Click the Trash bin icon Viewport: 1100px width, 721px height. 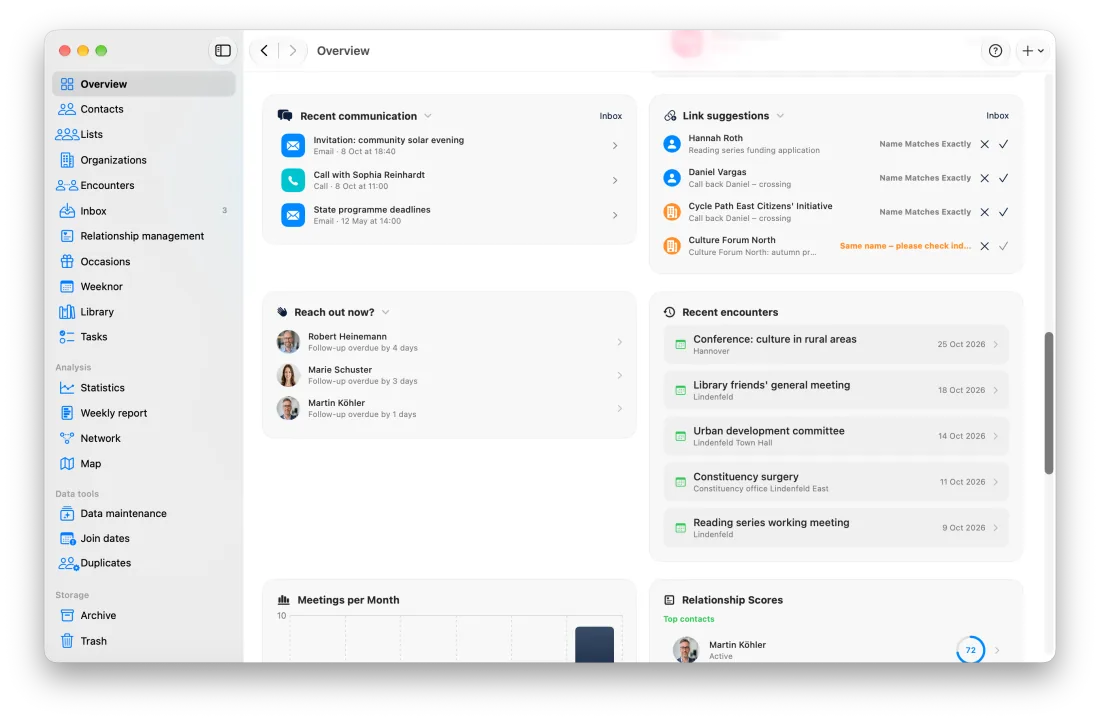67,641
